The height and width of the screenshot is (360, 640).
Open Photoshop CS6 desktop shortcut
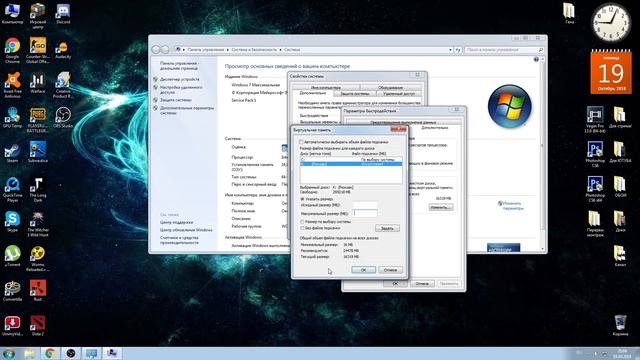pyautogui.click(x=595, y=155)
